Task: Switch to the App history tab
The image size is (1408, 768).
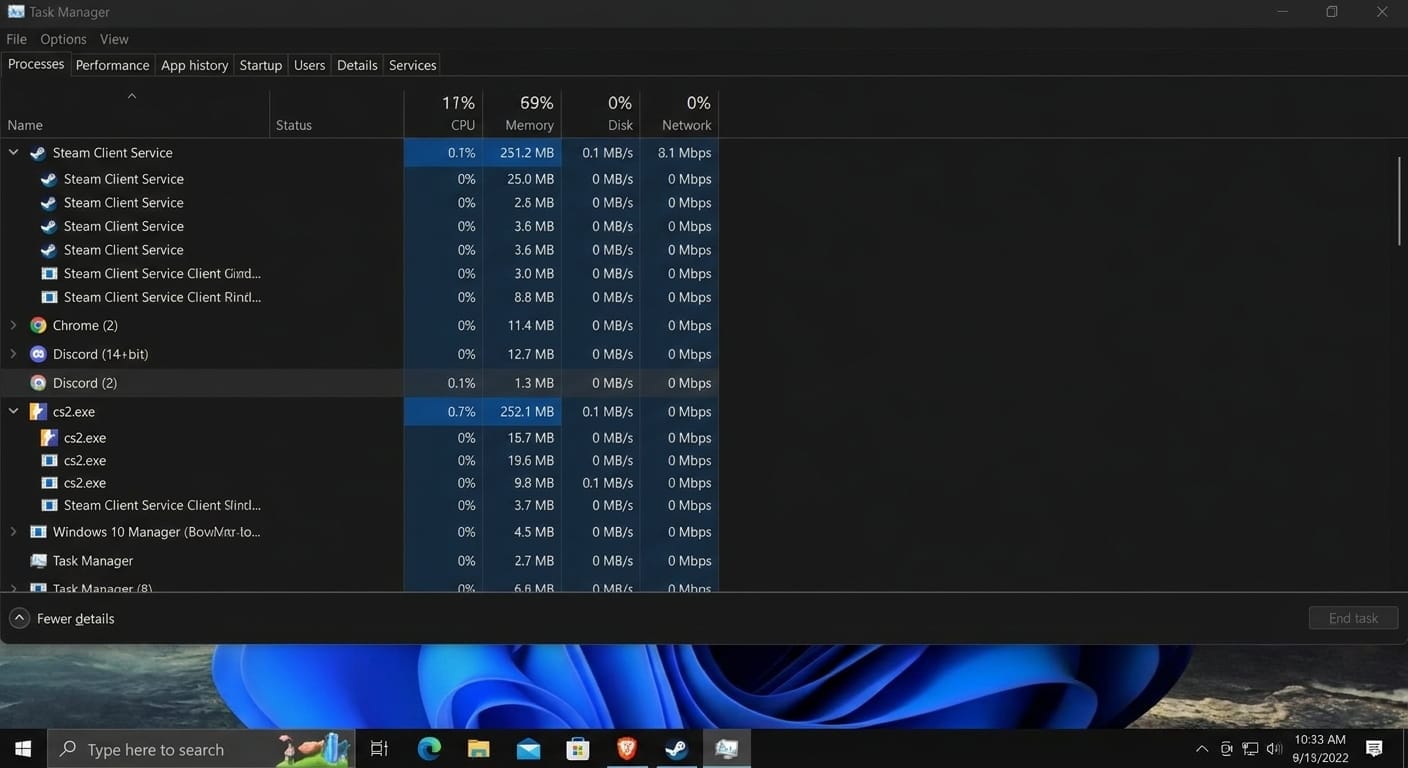Action: click(195, 65)
